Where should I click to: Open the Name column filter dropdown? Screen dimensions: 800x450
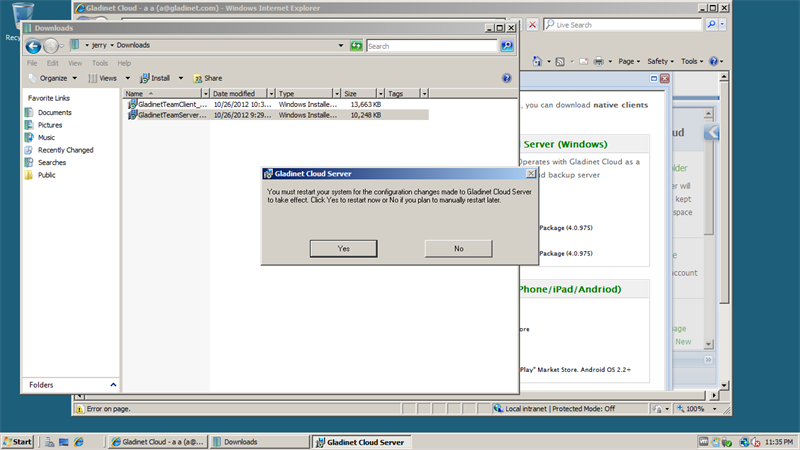point(206,93)
